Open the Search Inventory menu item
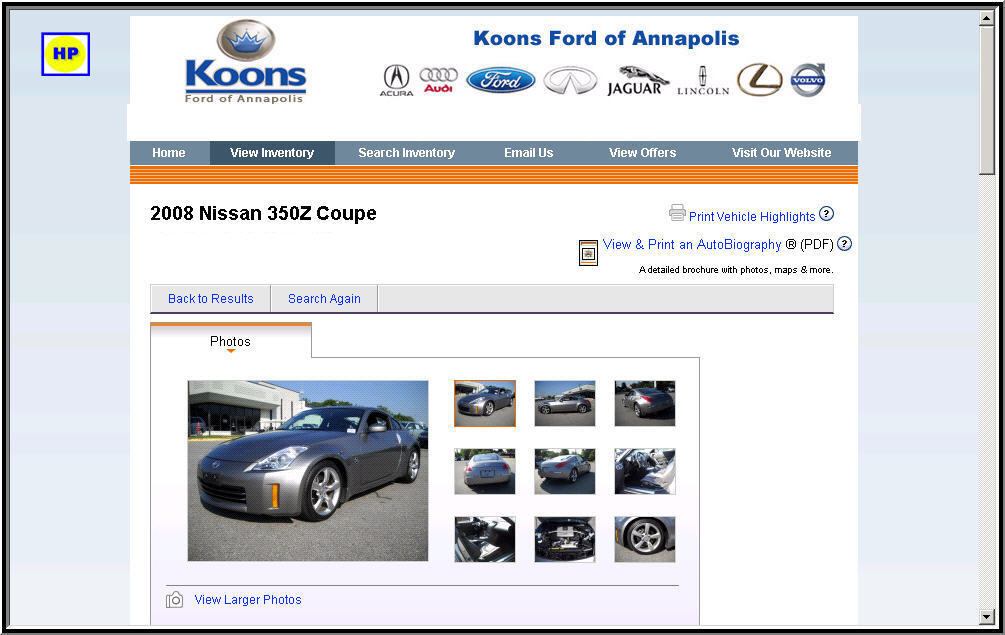Image resolution: width=1005 pixels, height=635 pixels. pos(406,153)
